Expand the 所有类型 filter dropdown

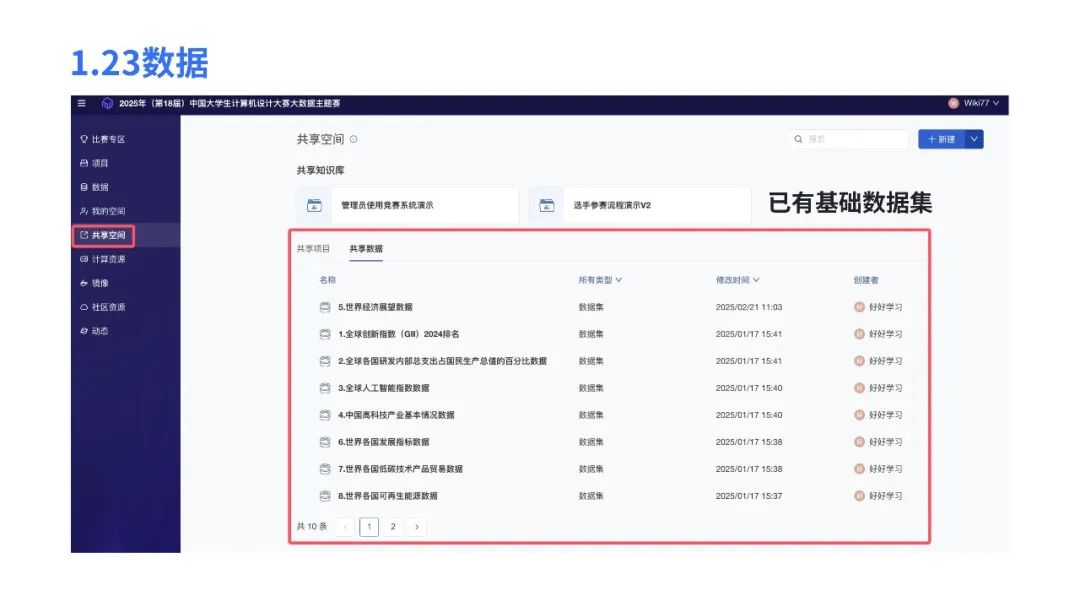(x=600, y=280)
